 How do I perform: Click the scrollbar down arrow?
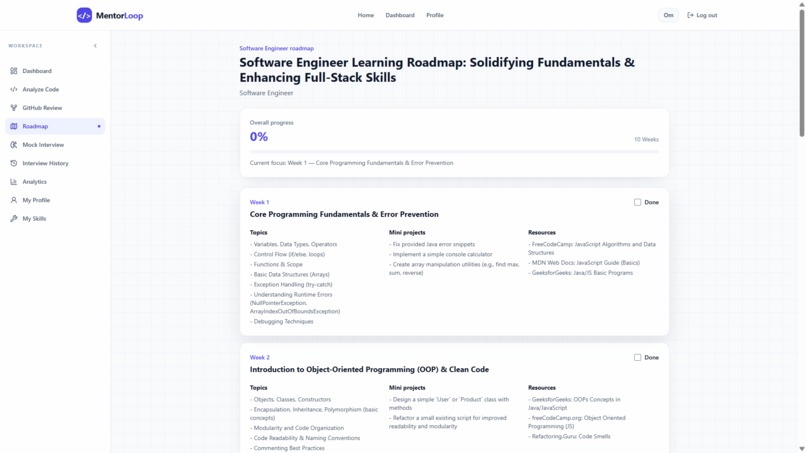801,449
